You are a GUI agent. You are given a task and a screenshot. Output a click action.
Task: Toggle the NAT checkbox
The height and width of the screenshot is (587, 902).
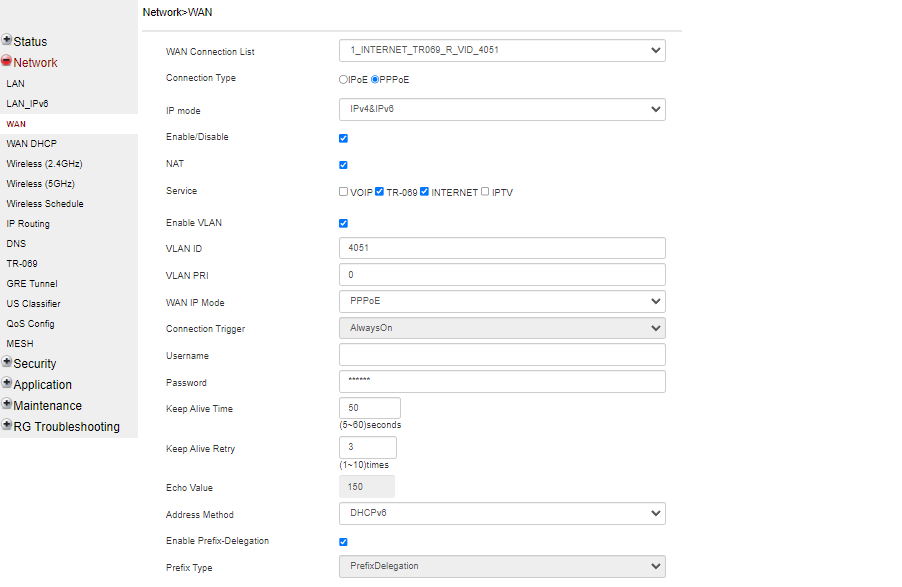pos(344,165)
